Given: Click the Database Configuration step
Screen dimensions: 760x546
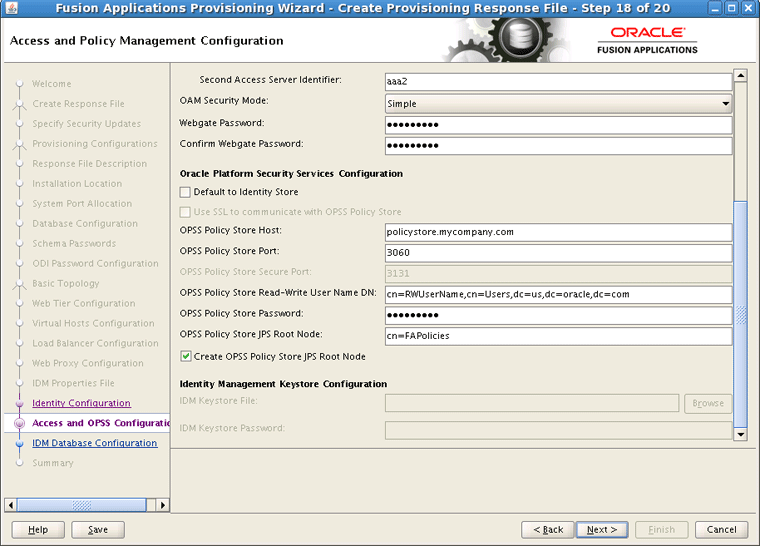Looking at the screenshot, I should [85, 224].
